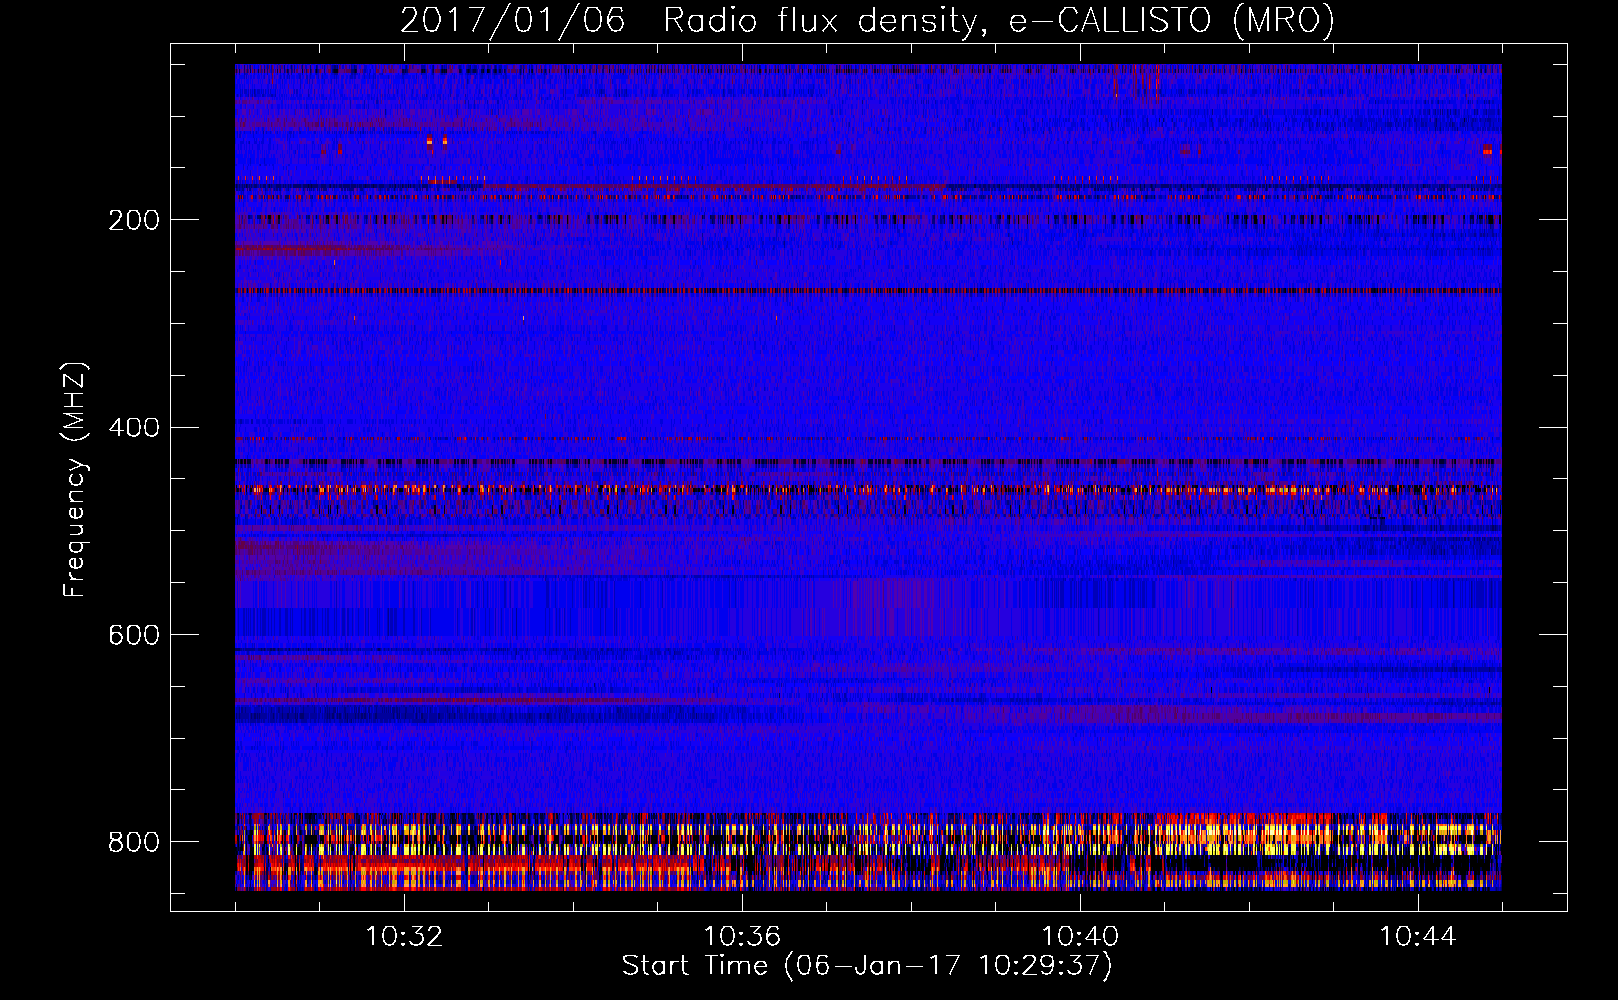Click the plot title "2017/01/06 Radio flux density, e-CALLISTO (MRO)"
1618x1000 pixels.
click(867, 20)
